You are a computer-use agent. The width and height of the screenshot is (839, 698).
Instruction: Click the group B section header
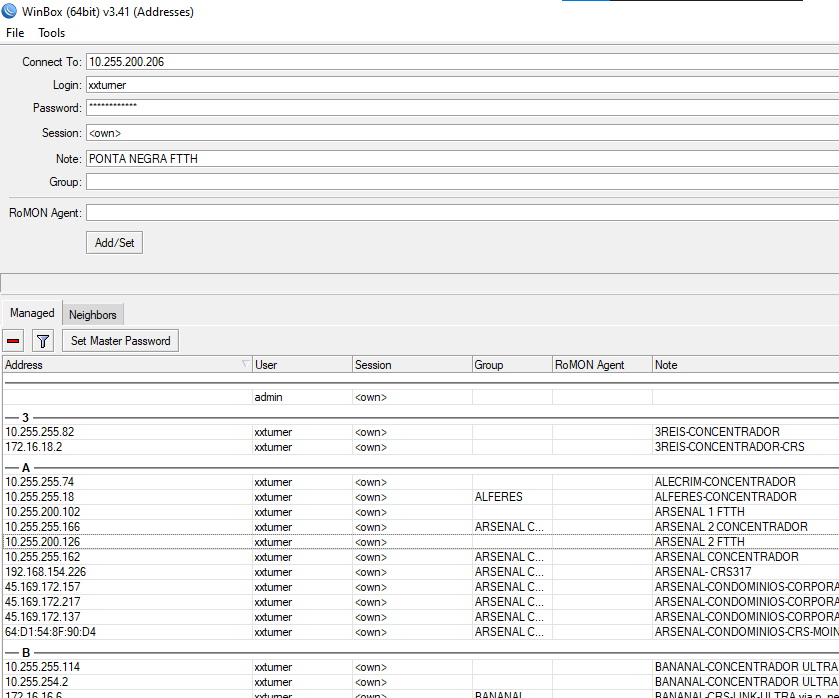[x=421, y=653]
